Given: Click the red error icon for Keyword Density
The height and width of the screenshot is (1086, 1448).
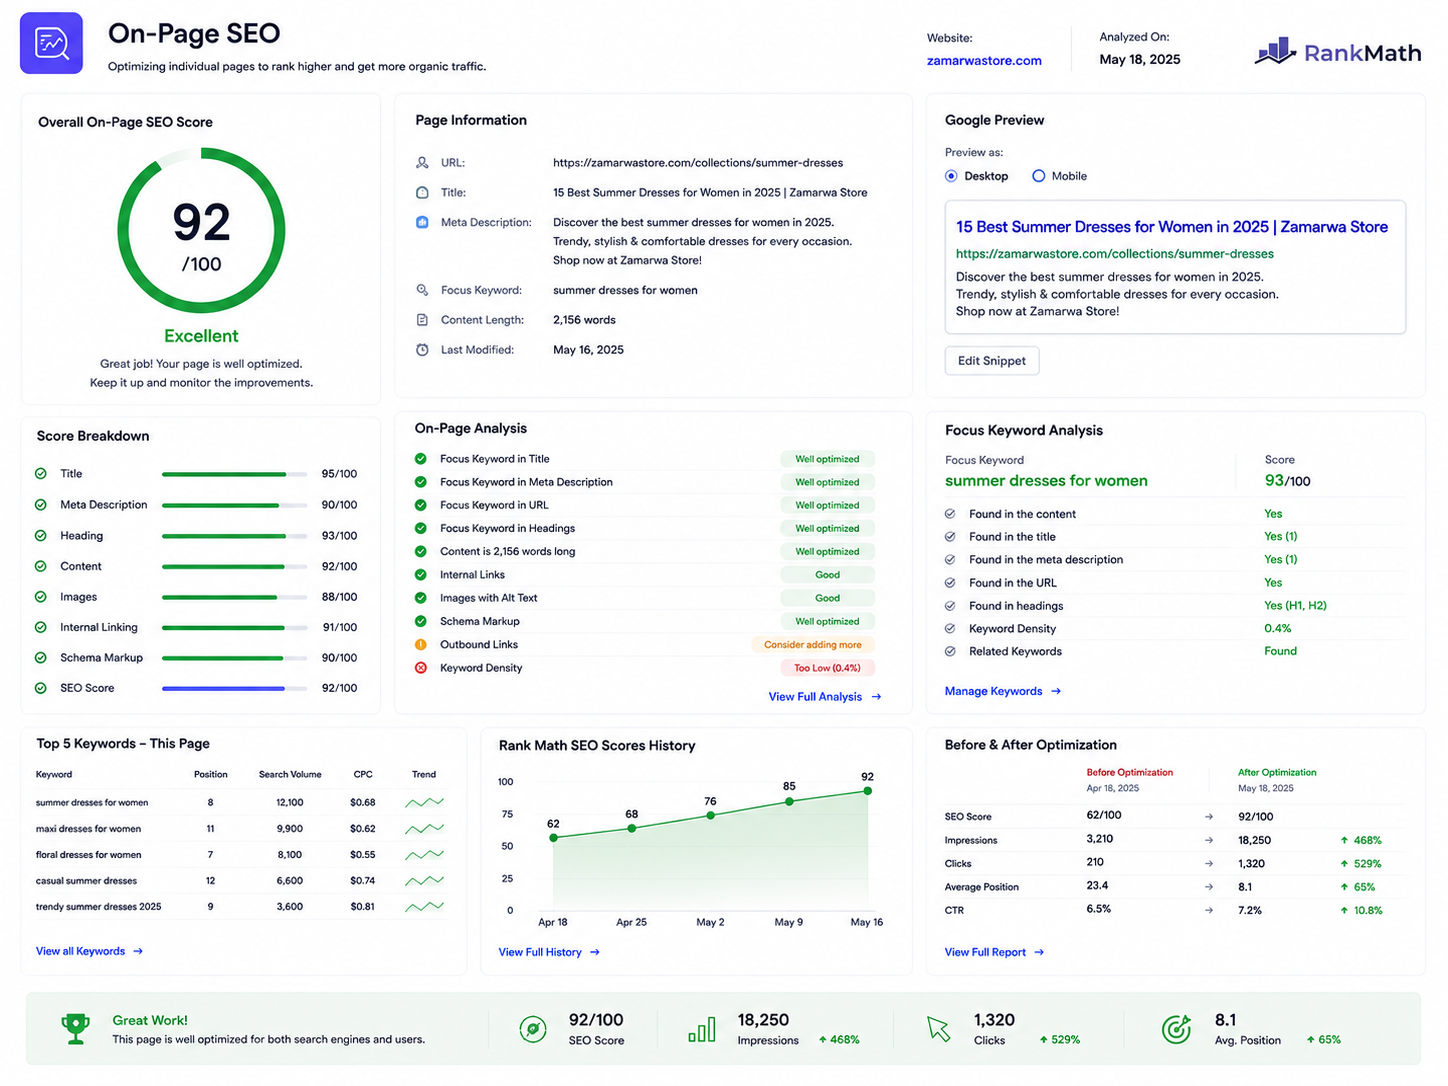Looking at the screenshot, I should coord(421,668).
